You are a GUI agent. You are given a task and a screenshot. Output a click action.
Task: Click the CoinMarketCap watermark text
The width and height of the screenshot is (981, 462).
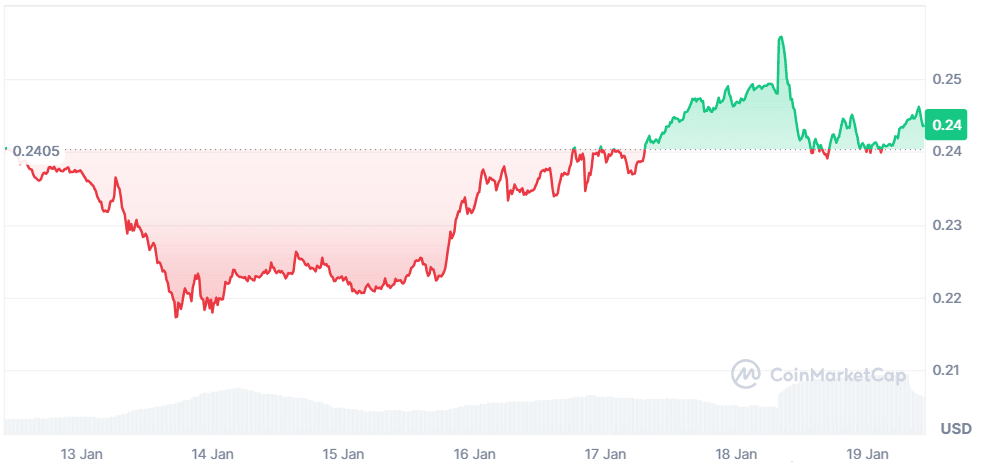(x=838, y=375)
